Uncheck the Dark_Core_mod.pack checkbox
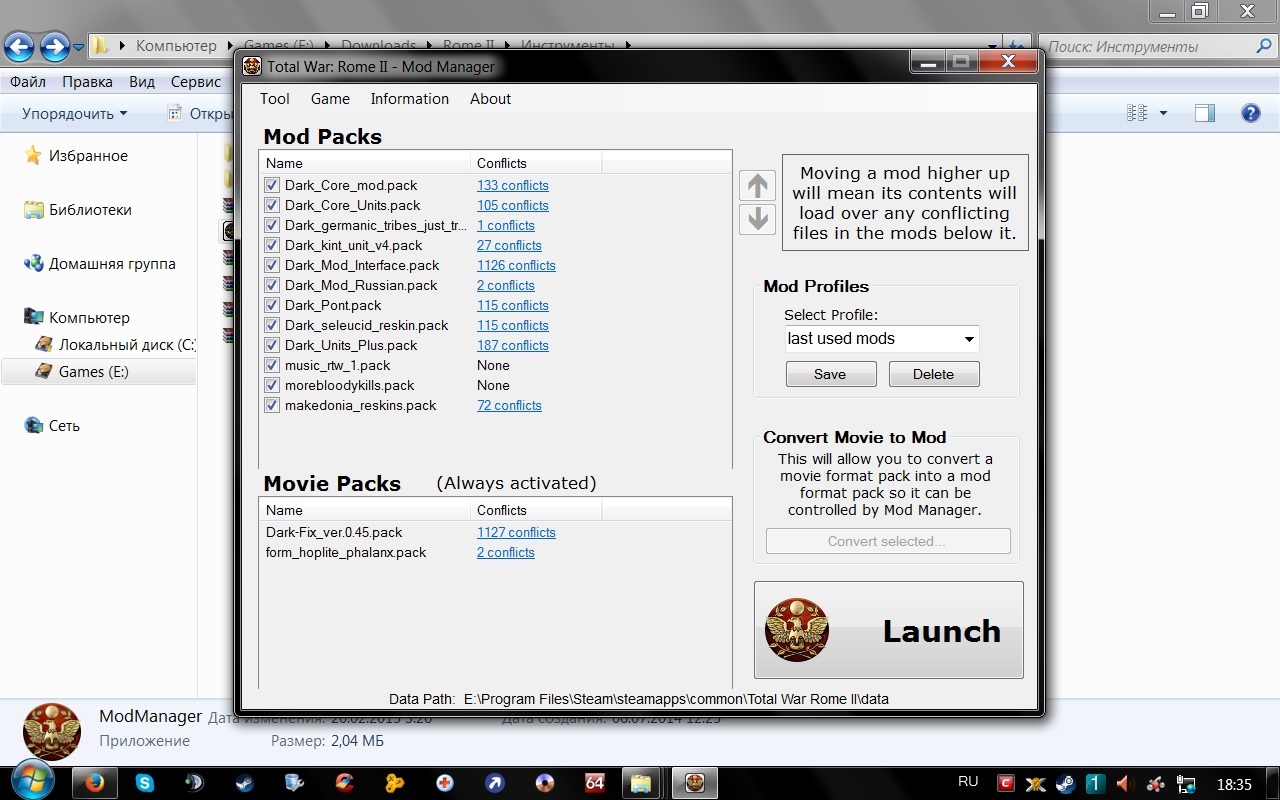Screen dimensions: 1280x800 [x=272, y=185]
